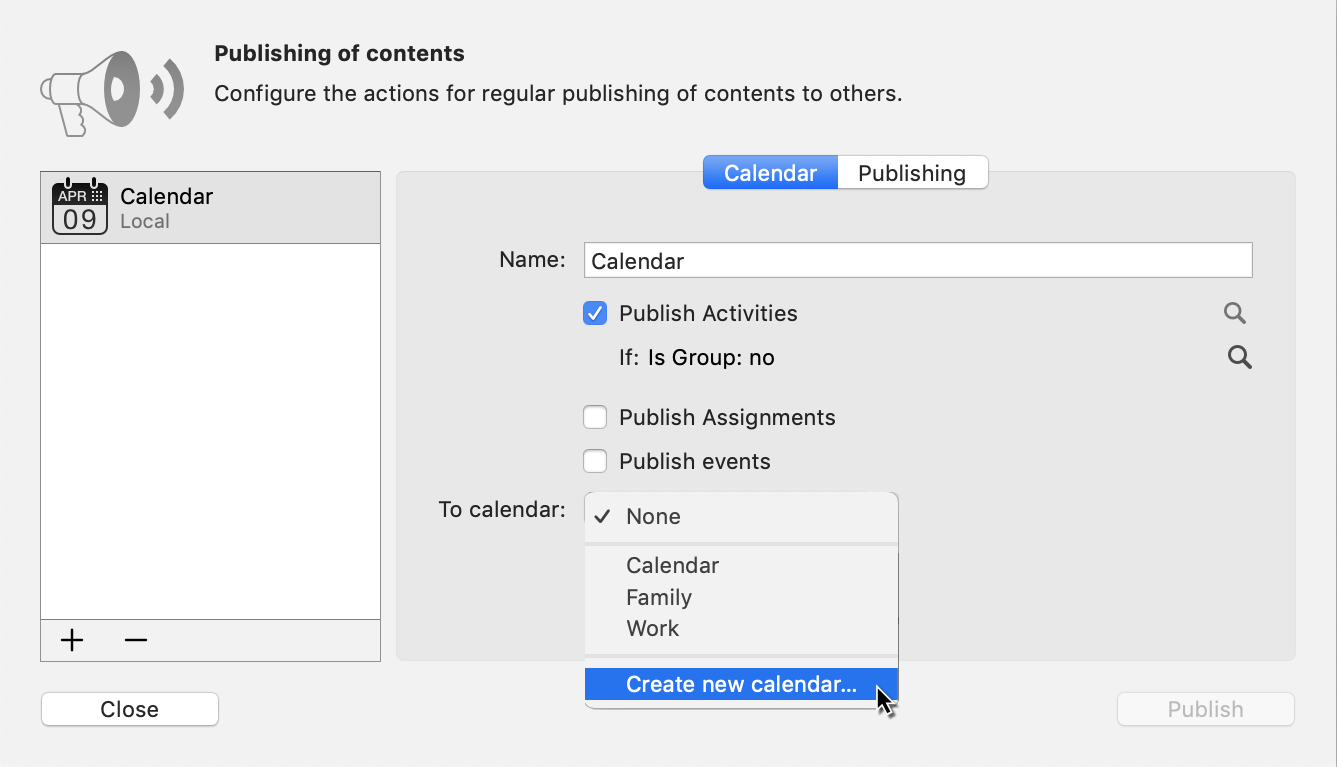Pick Calendar from the open dropdown
Viewport: 1337px width, 767px height.
click(x=672, y=565)
